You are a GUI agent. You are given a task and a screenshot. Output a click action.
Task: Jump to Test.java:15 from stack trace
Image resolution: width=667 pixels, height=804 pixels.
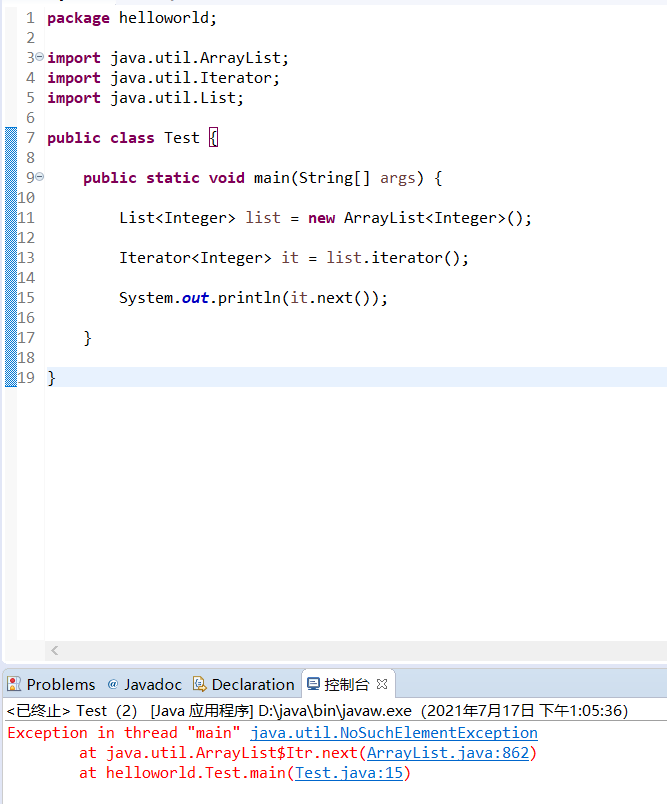349,773
